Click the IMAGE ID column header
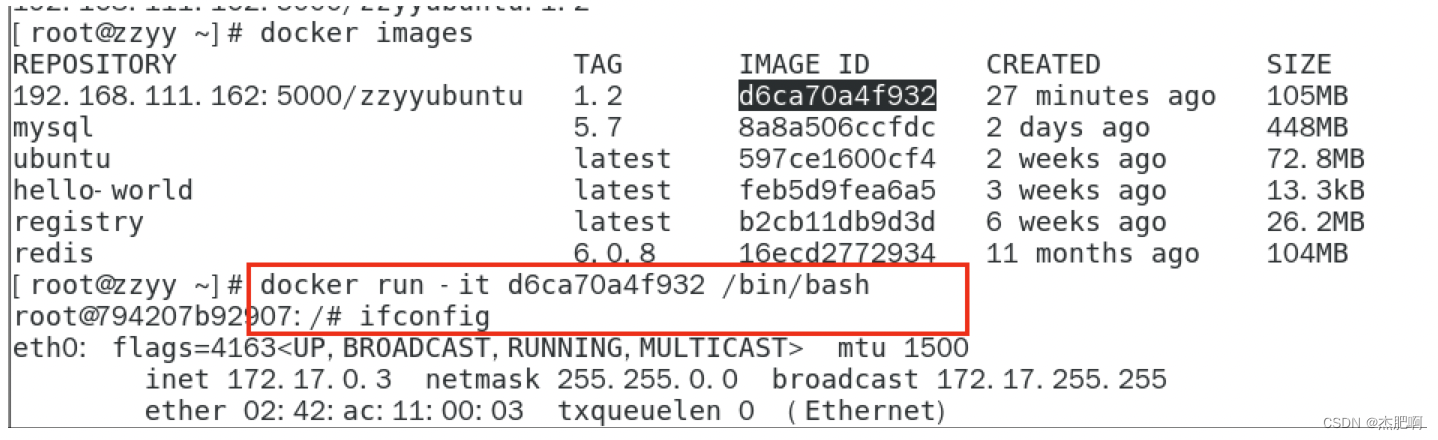Viewport: 1438px width, 440px height. tap(804, 65)
